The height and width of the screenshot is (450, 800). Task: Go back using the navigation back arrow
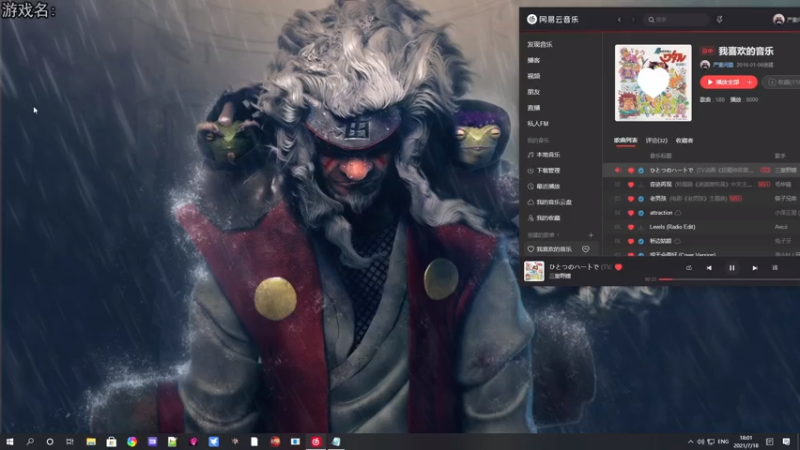pos(619,19)
